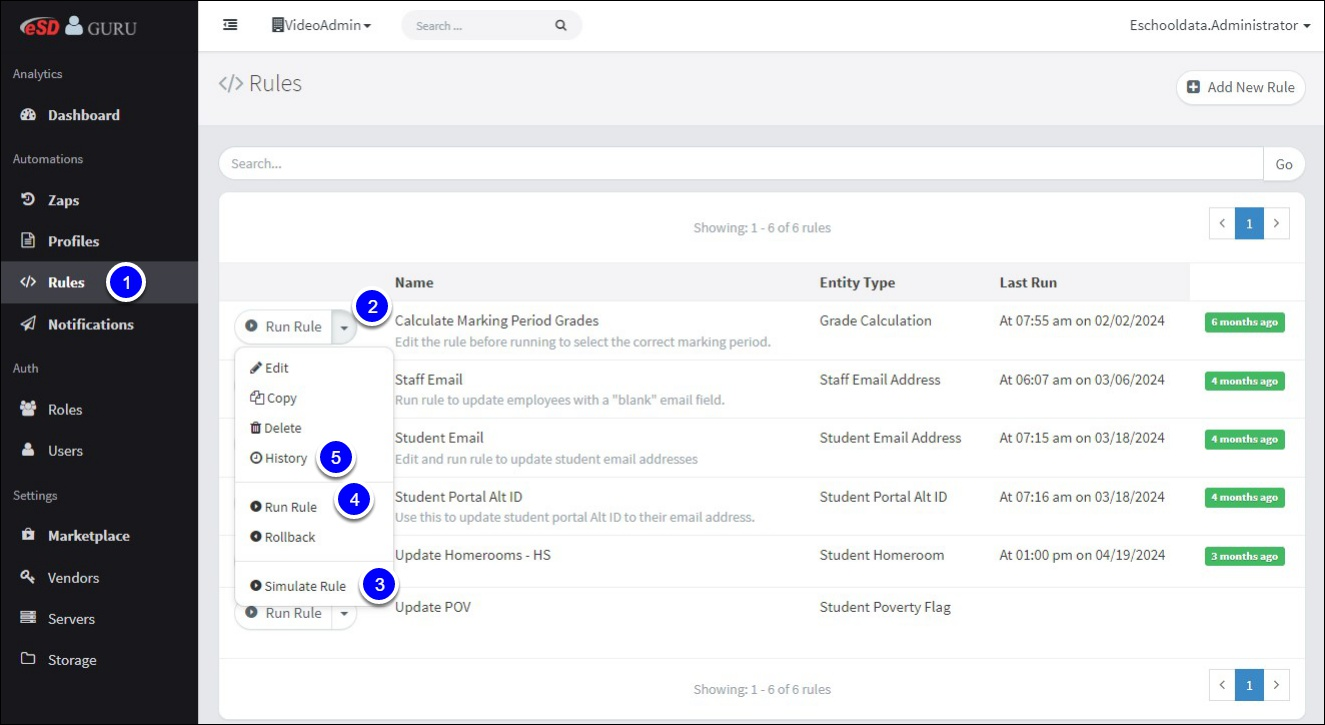Click the Staff Email rule name
This screenshot has height=725, width=1325.
click(x=429, y=380)
